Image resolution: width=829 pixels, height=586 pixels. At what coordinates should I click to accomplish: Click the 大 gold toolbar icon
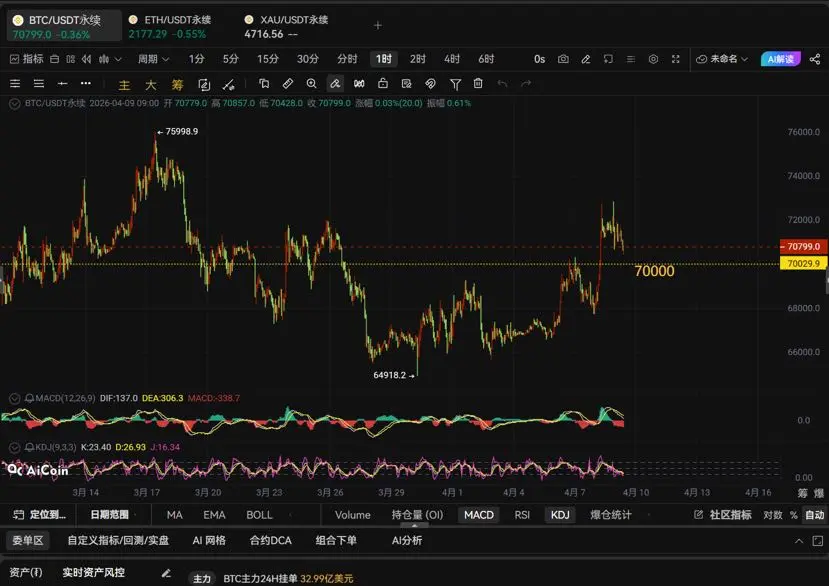(151, 85)
